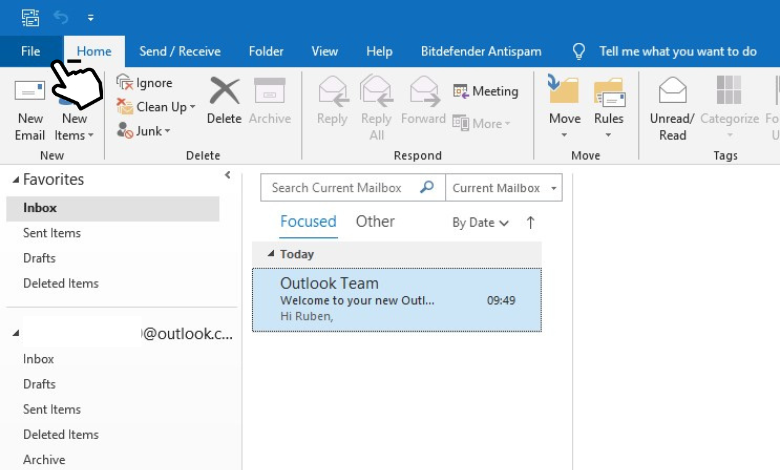The width and height of the screenshot is (780, 470).
Task: Show the Focused inbox tab
Action: tap(308, 221)
